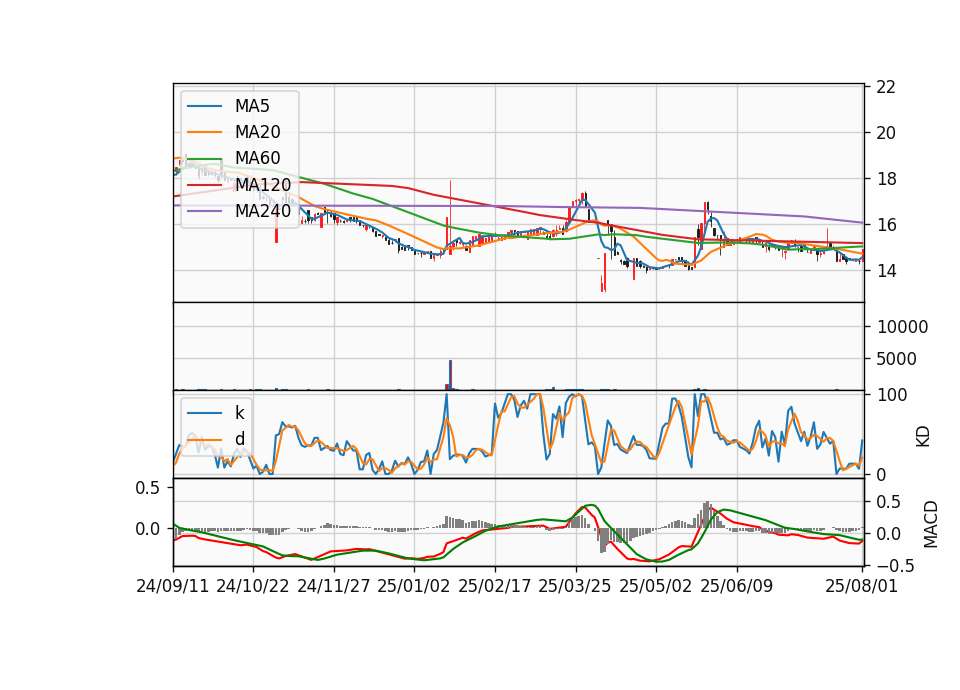Click the MACD axis title
The image size is (960, 690).
tap(931, 524)
